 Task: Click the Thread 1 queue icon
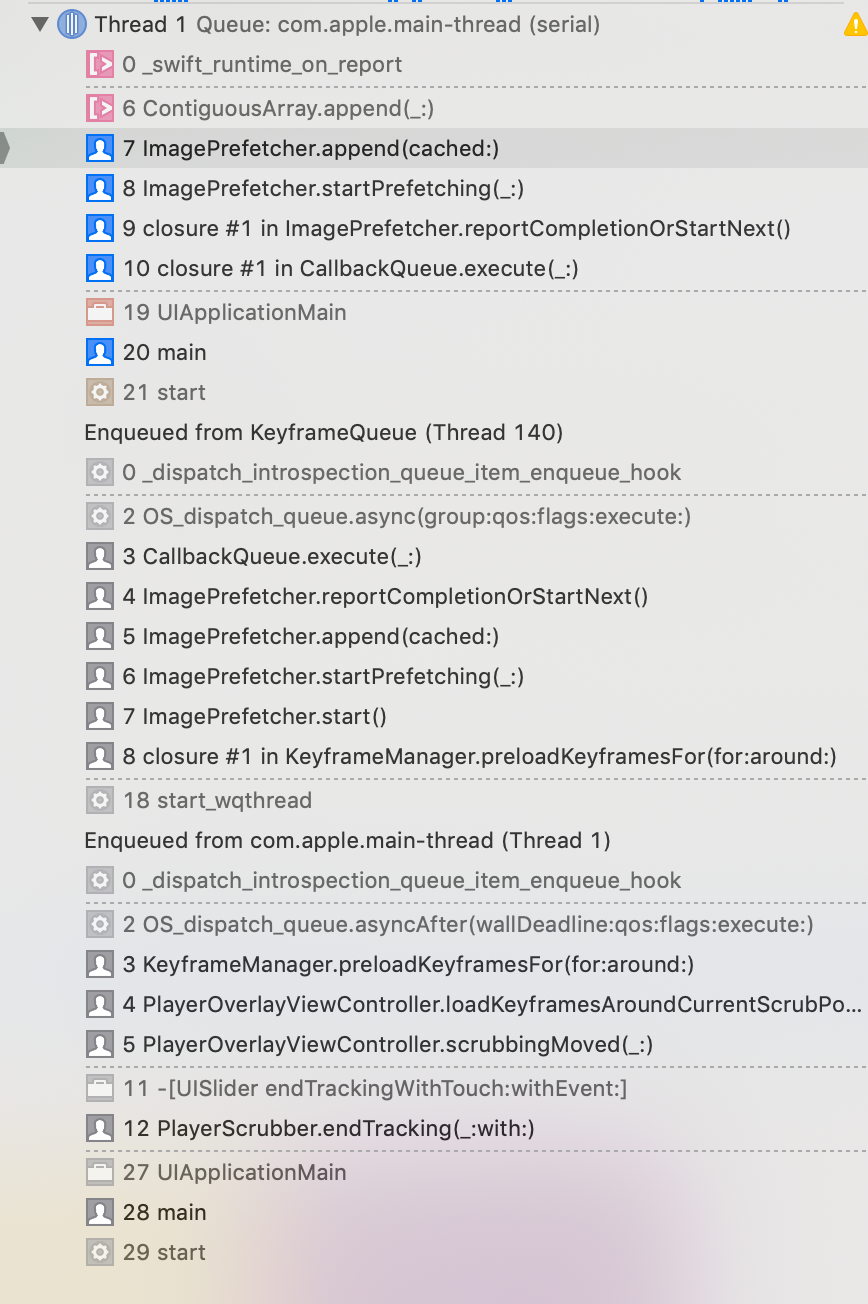click(69, 24)
